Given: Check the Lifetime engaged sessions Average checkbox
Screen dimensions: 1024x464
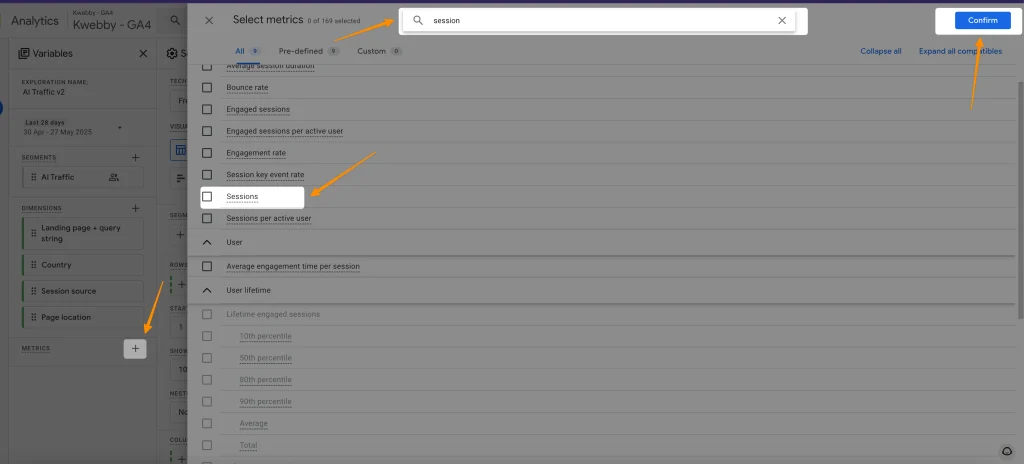Looking at the screenshot, I should [x=207, y=423].
